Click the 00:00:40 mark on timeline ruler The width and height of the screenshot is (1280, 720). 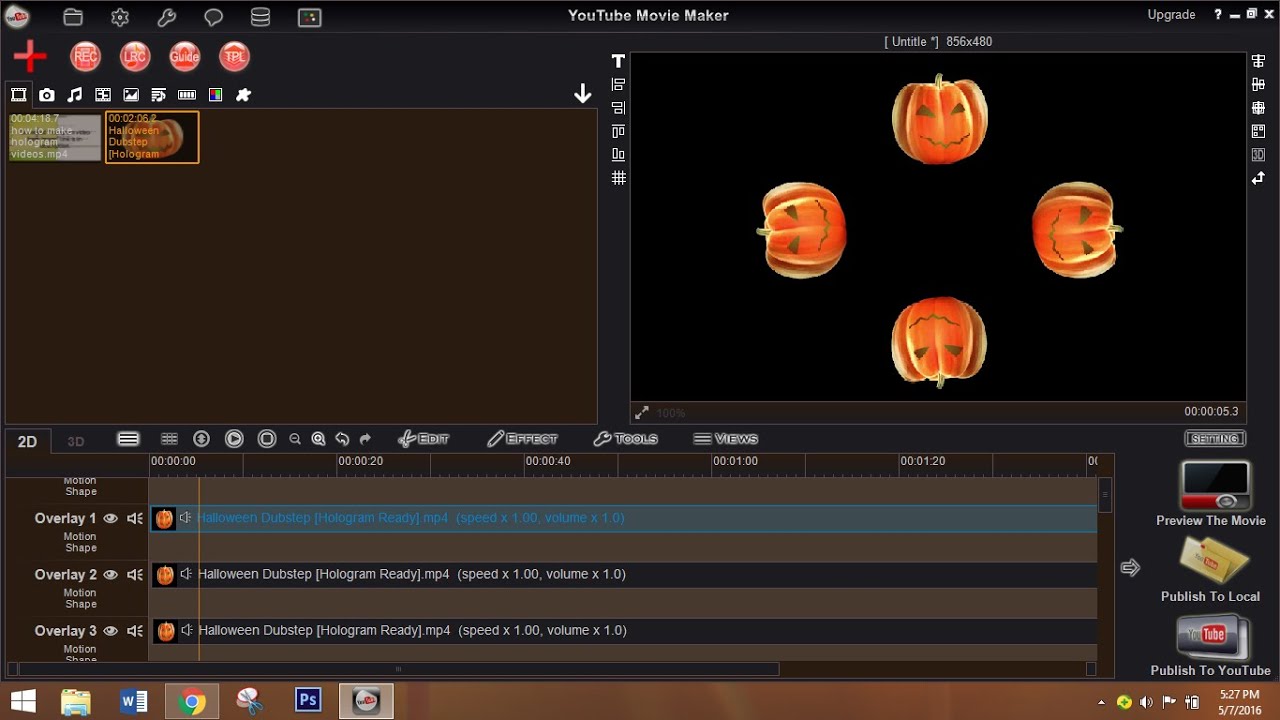(548, 461)
